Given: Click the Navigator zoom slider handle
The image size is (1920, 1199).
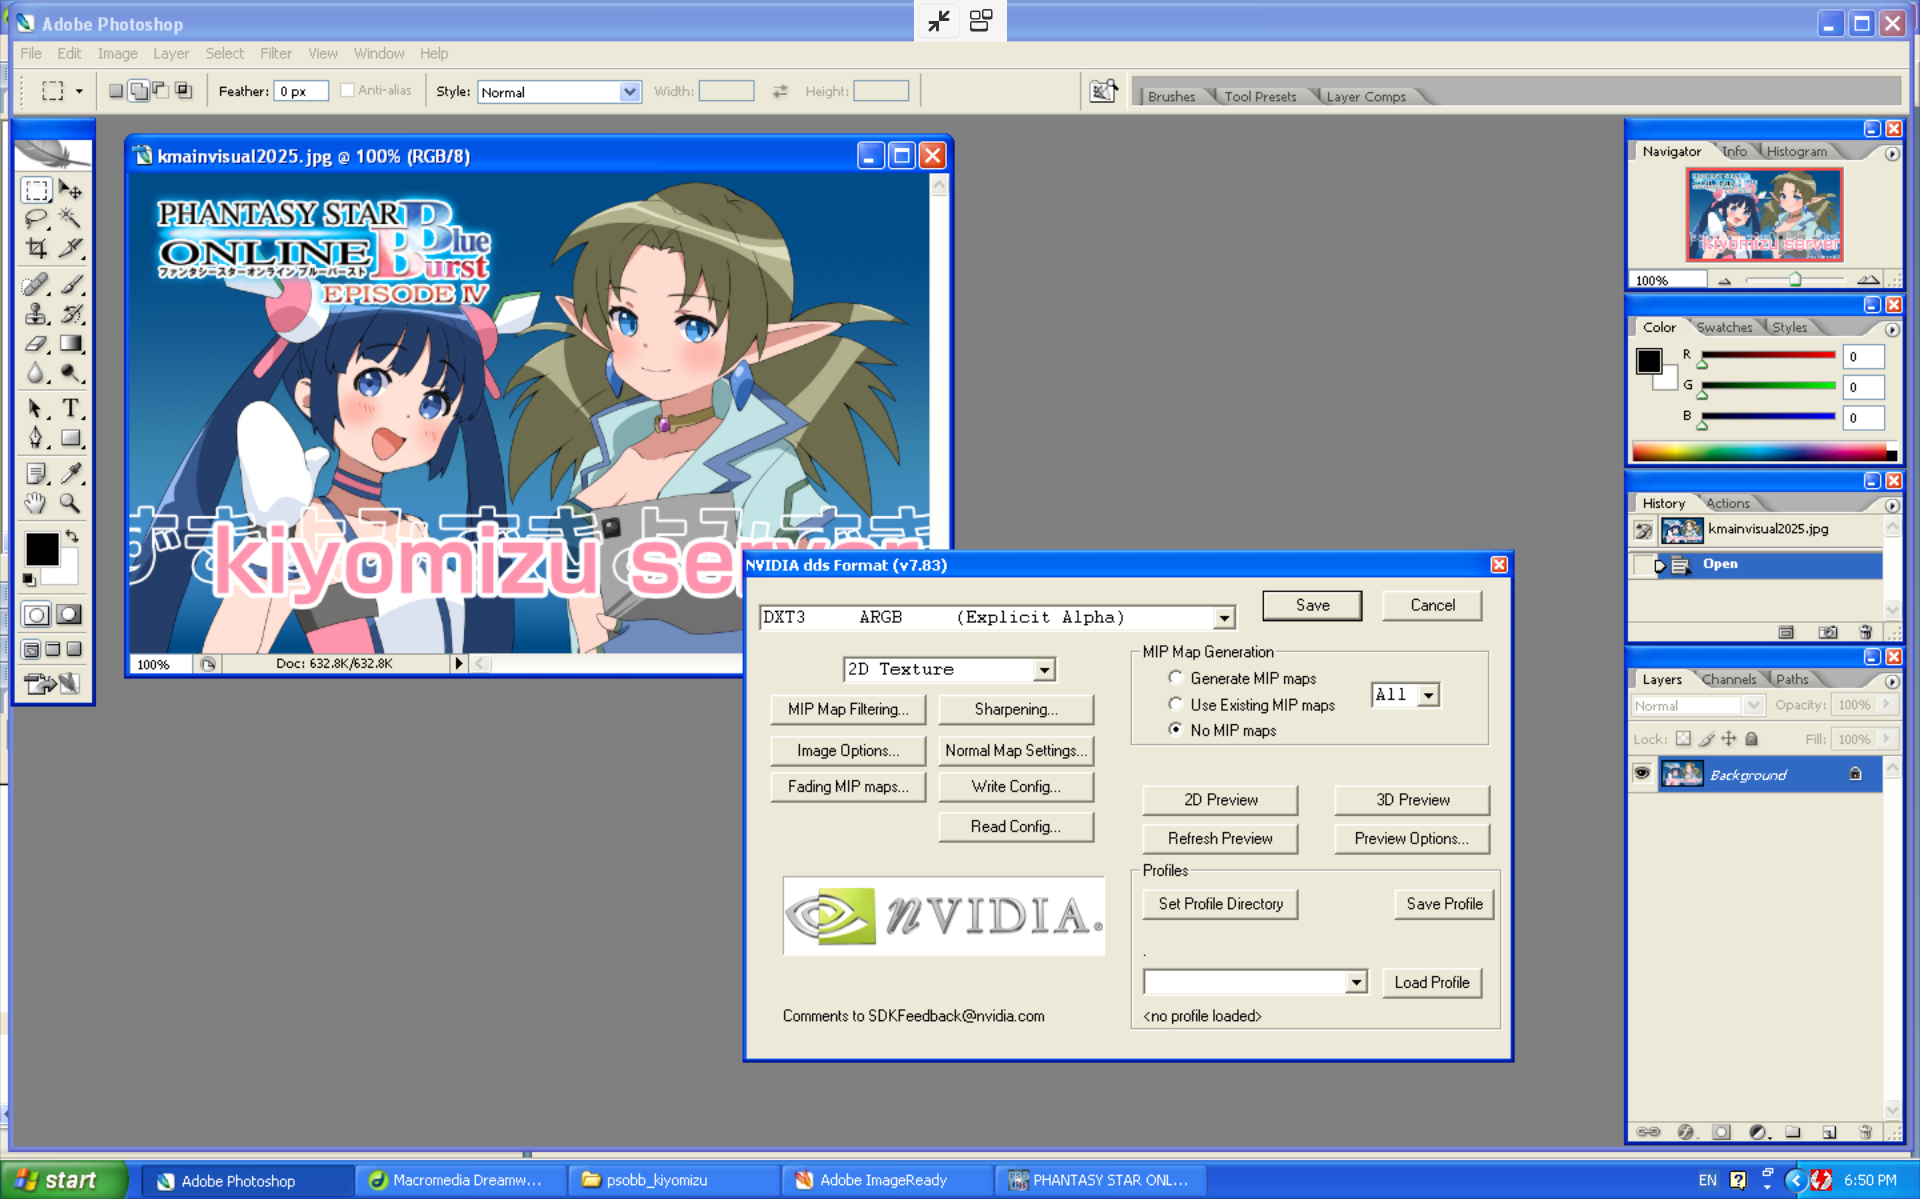Looking at the screenshot, I should click(1795, 280).
